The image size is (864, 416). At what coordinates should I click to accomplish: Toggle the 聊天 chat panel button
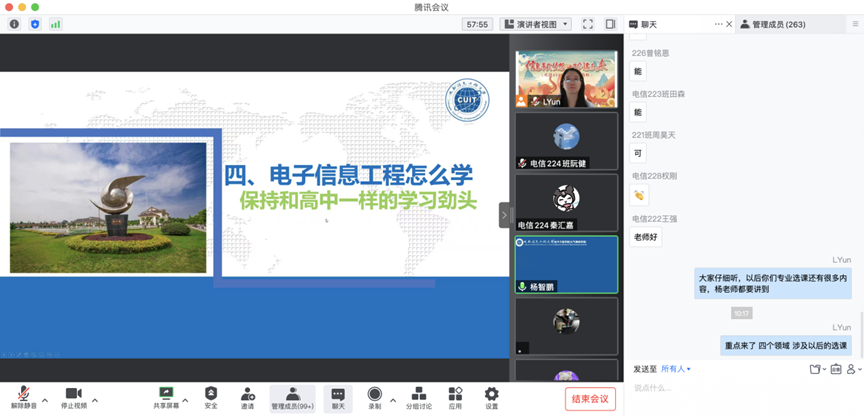click(x=338, y=394)
